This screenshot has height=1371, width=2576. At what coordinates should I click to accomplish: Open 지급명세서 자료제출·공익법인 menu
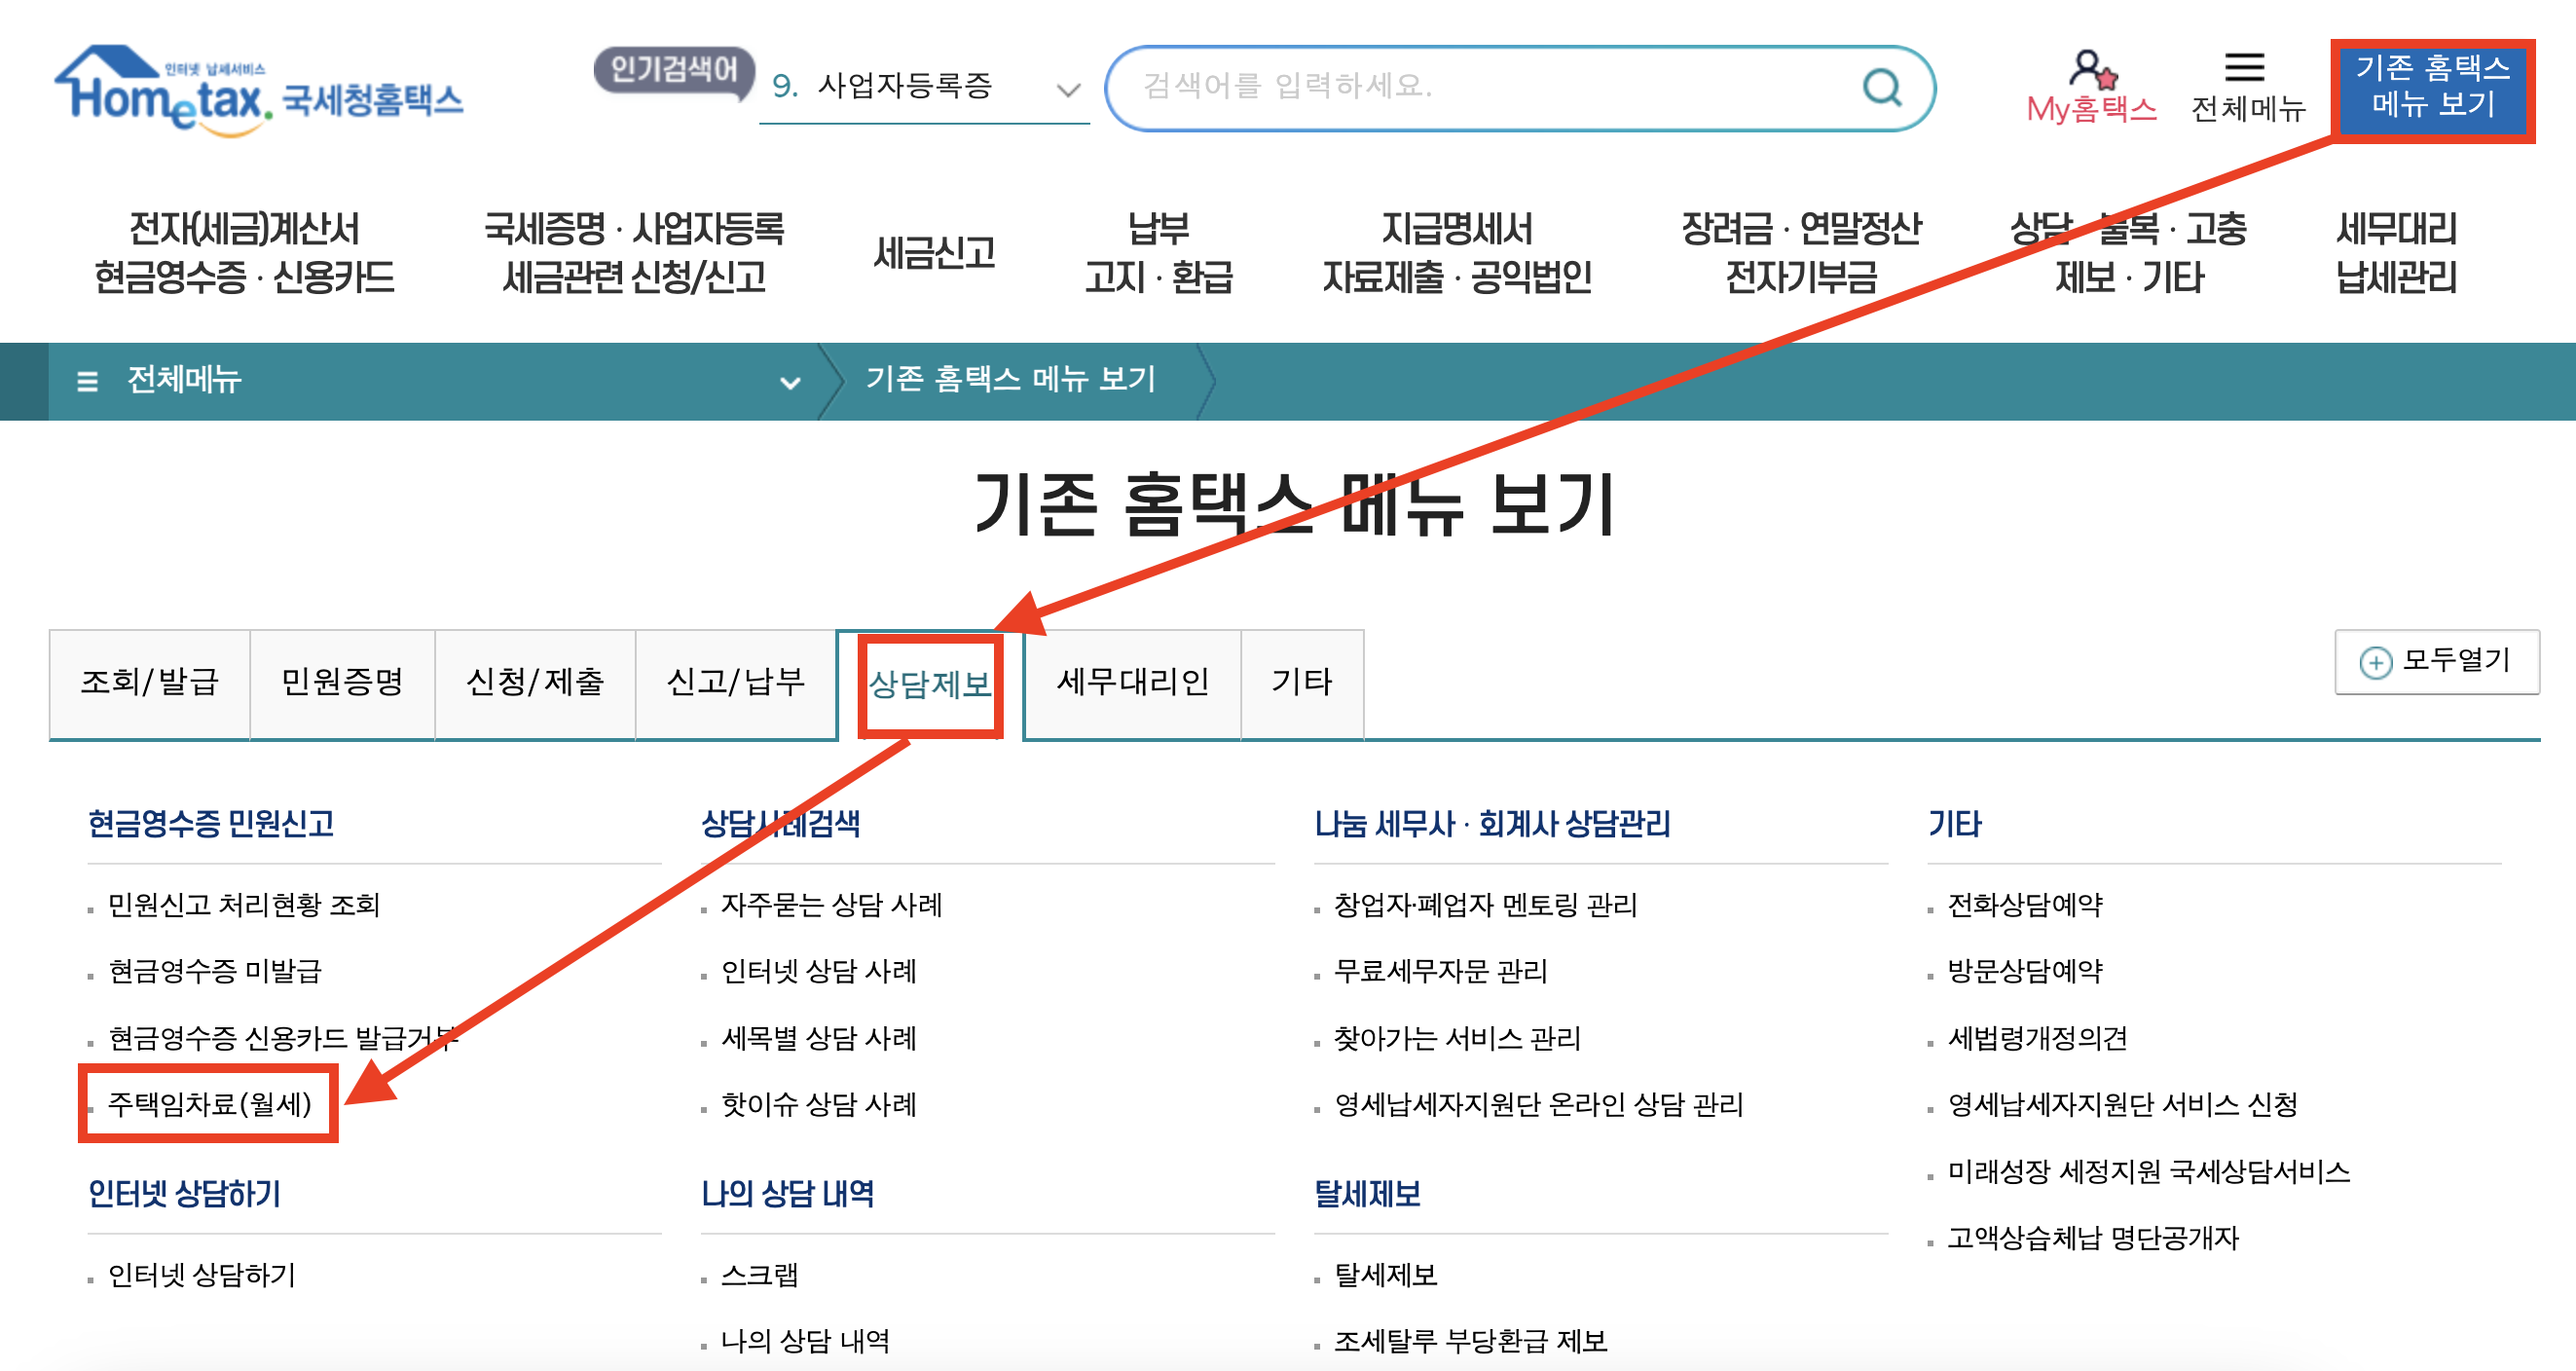point(1456,252)
